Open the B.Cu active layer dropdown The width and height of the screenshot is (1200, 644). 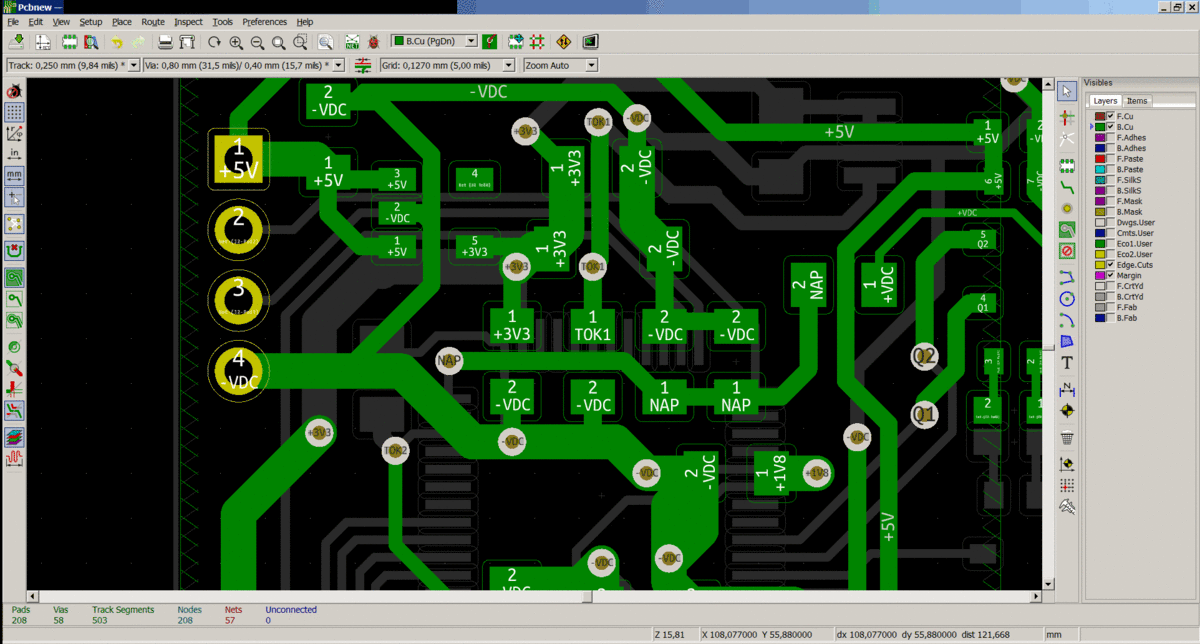(x=472, y=42)
